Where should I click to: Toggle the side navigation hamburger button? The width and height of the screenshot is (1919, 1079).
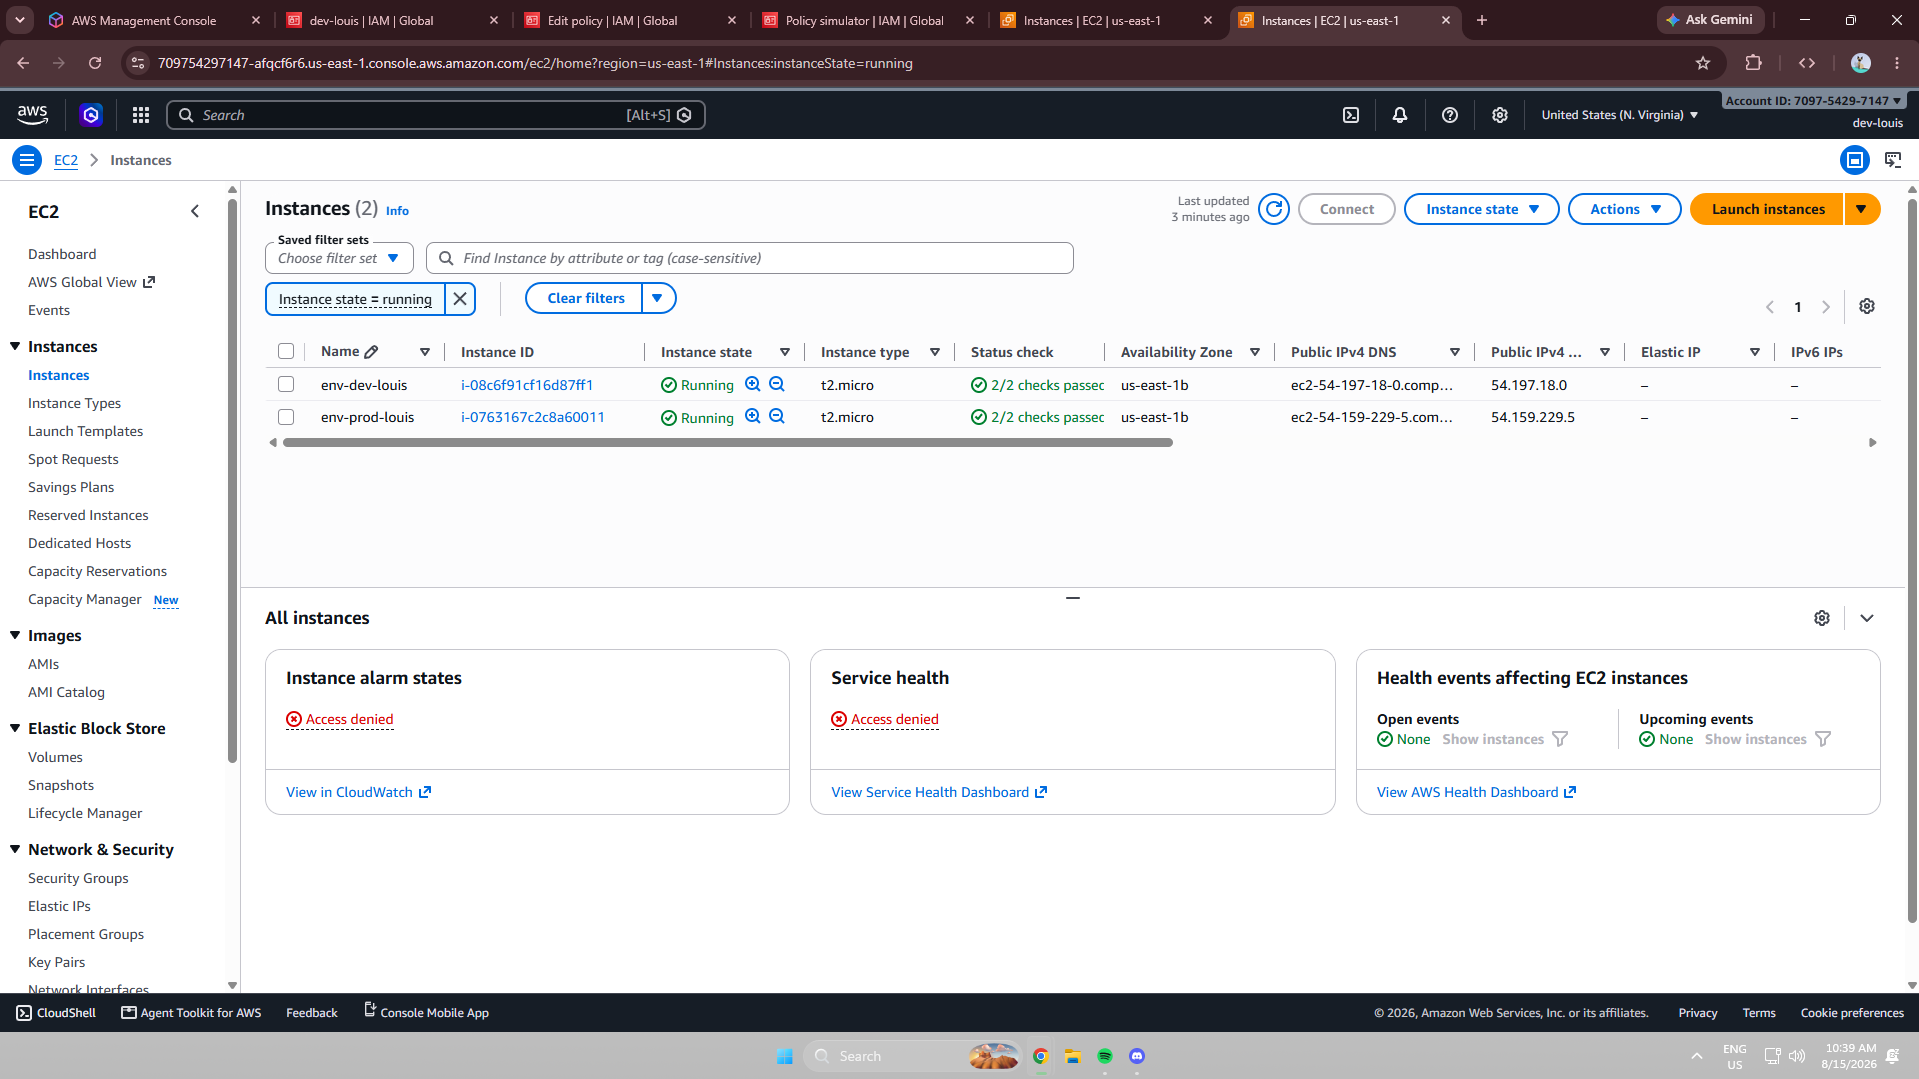[27, 160]
